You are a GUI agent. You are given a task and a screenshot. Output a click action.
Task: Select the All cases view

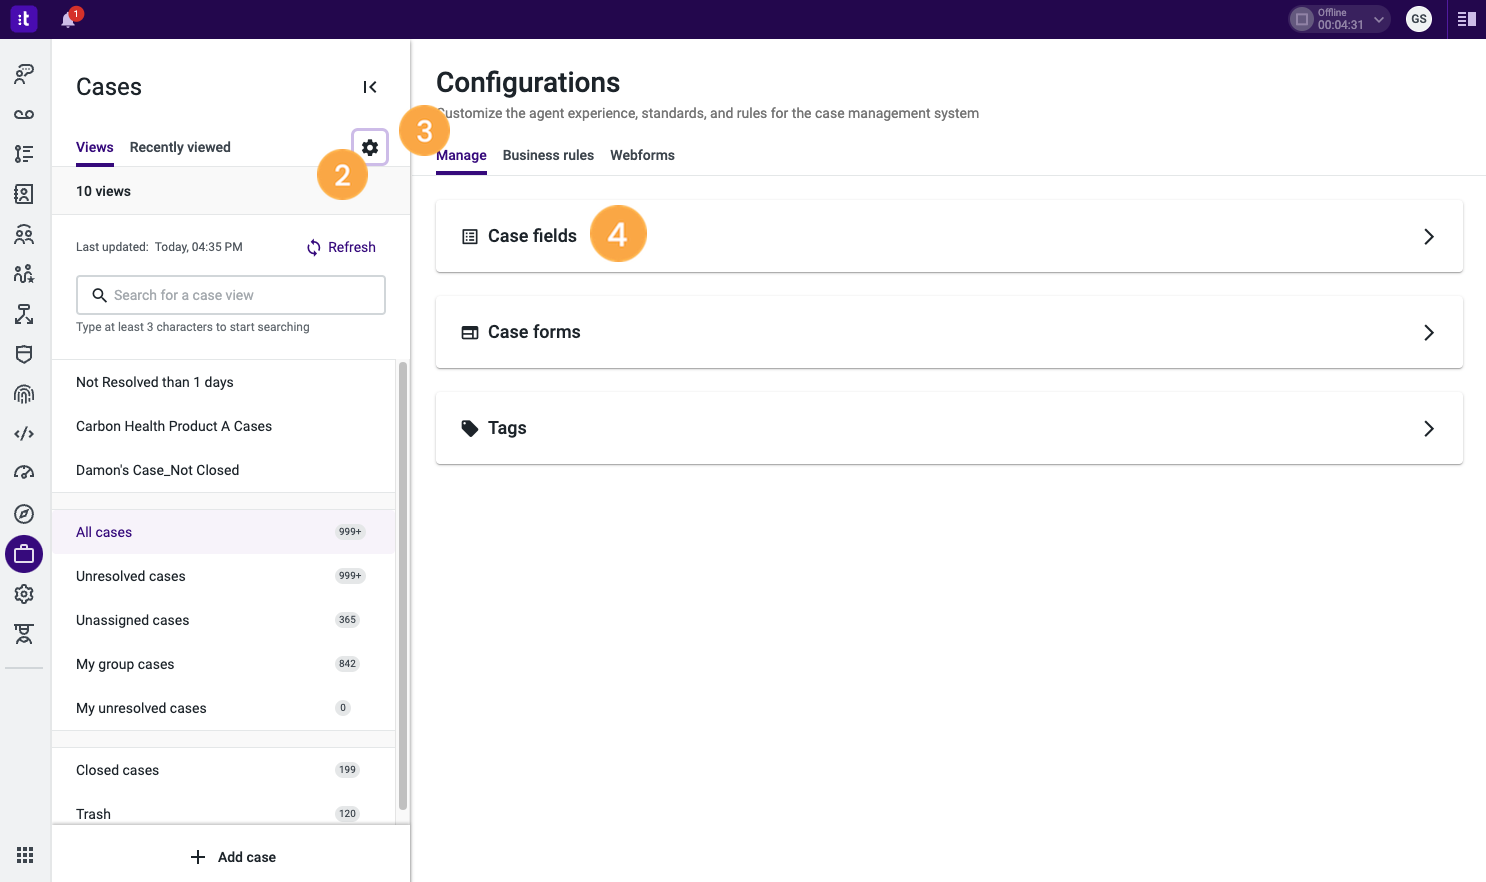(224, 532)
